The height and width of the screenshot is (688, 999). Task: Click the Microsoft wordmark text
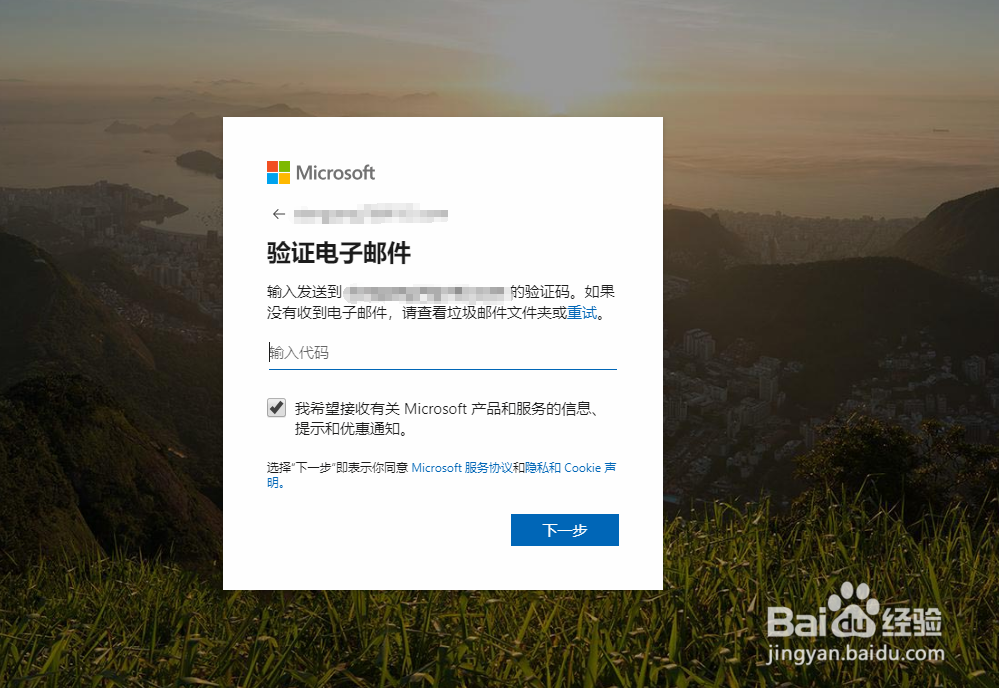click(335, 173)
